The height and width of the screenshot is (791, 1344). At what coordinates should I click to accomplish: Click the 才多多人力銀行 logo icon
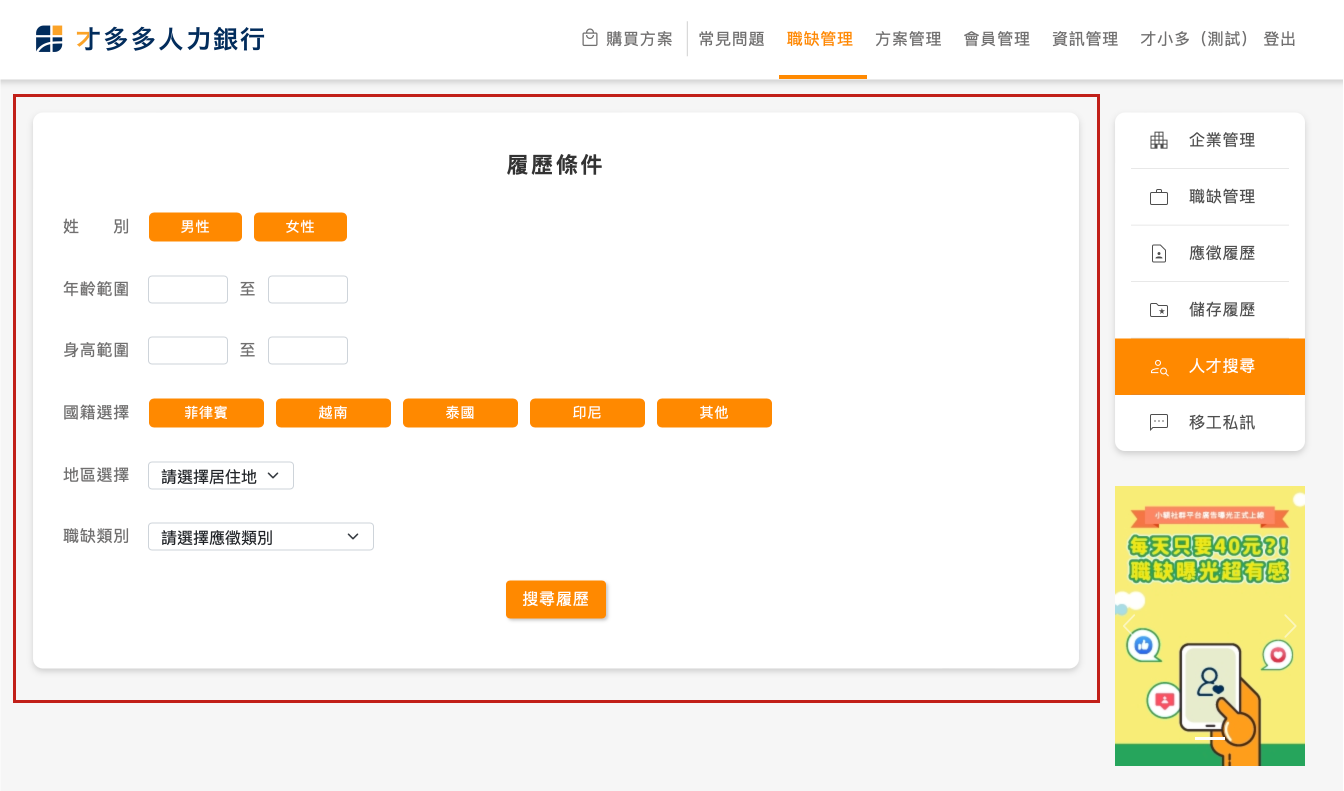49,39
